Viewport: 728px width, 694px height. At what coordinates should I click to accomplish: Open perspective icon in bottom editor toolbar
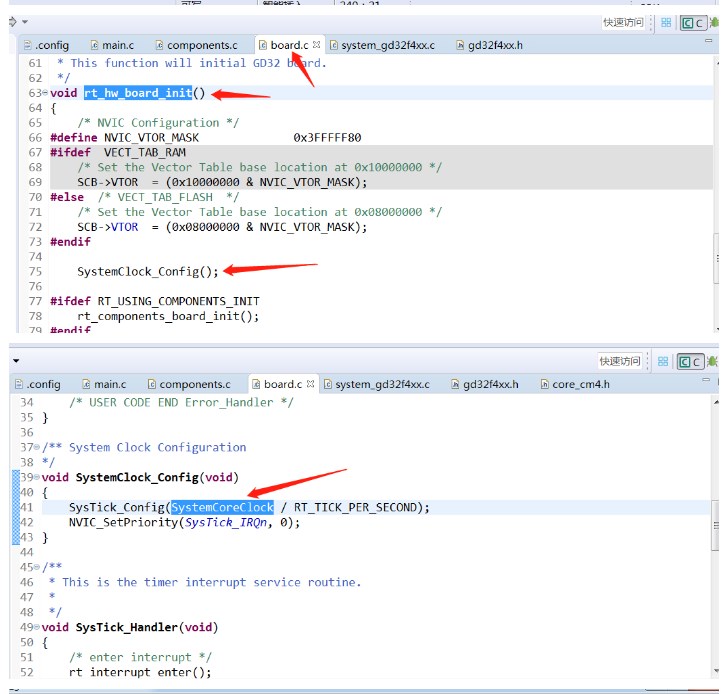tap(663, 361)
